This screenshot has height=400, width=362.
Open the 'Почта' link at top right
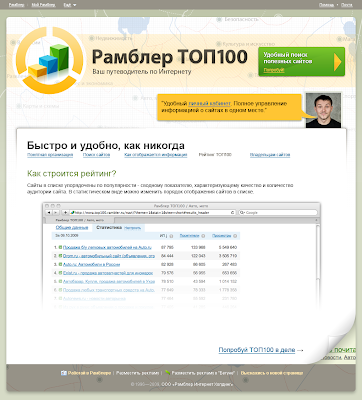pos(347,5)
